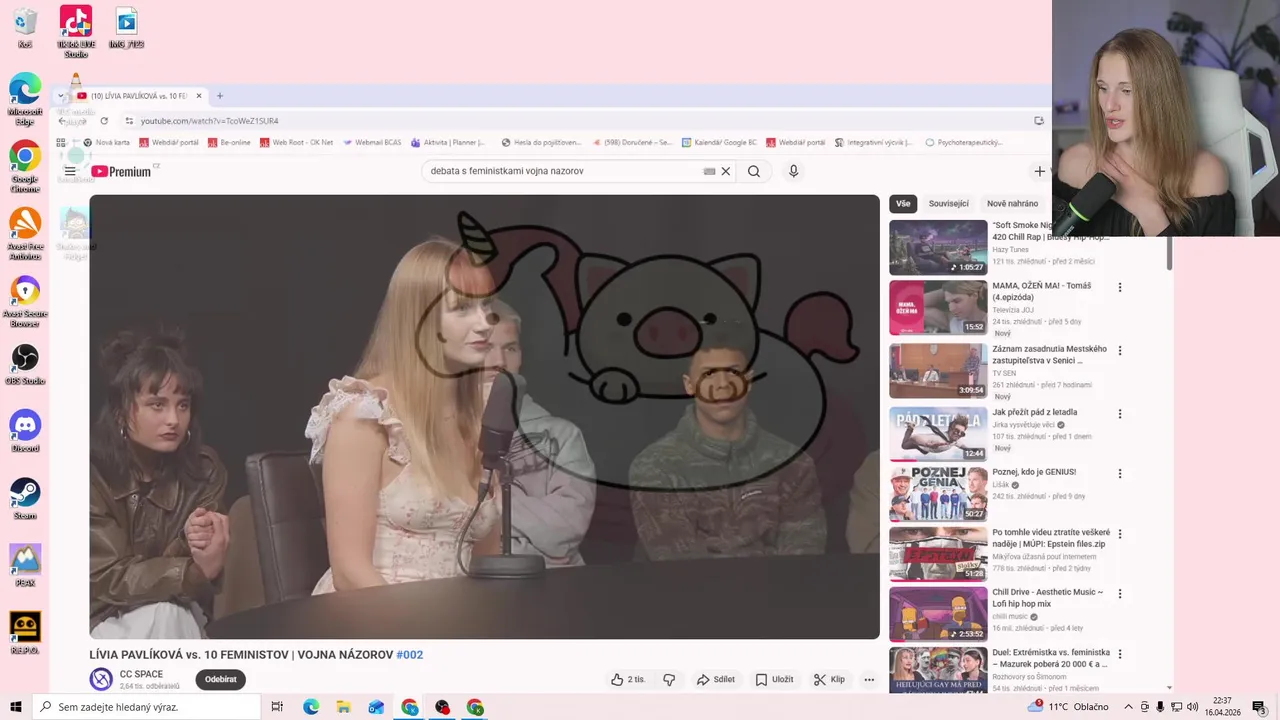1280x720 pixels.
Task: Open Poznej, kdo je GENIUS! video
Action: [938, 493]
